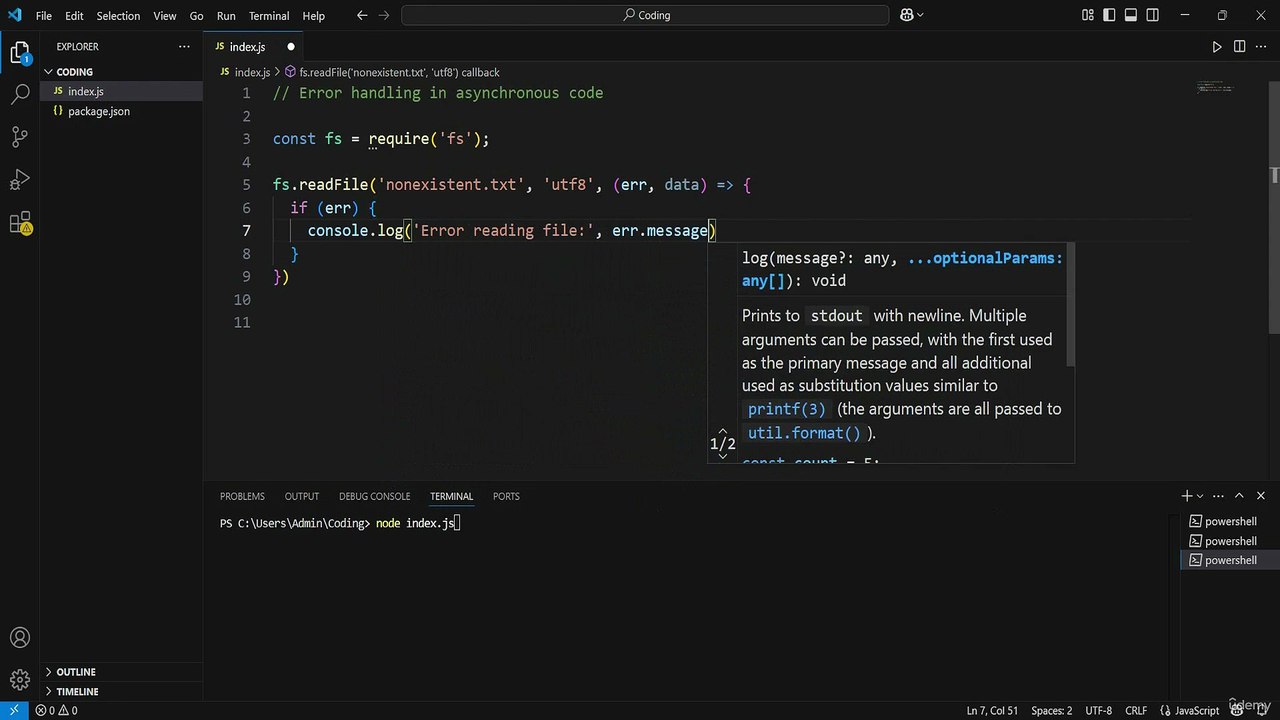Open the Help menu
Image resolution: width=1280 pixels, height=720 pixels.
(x=314, y=16)
